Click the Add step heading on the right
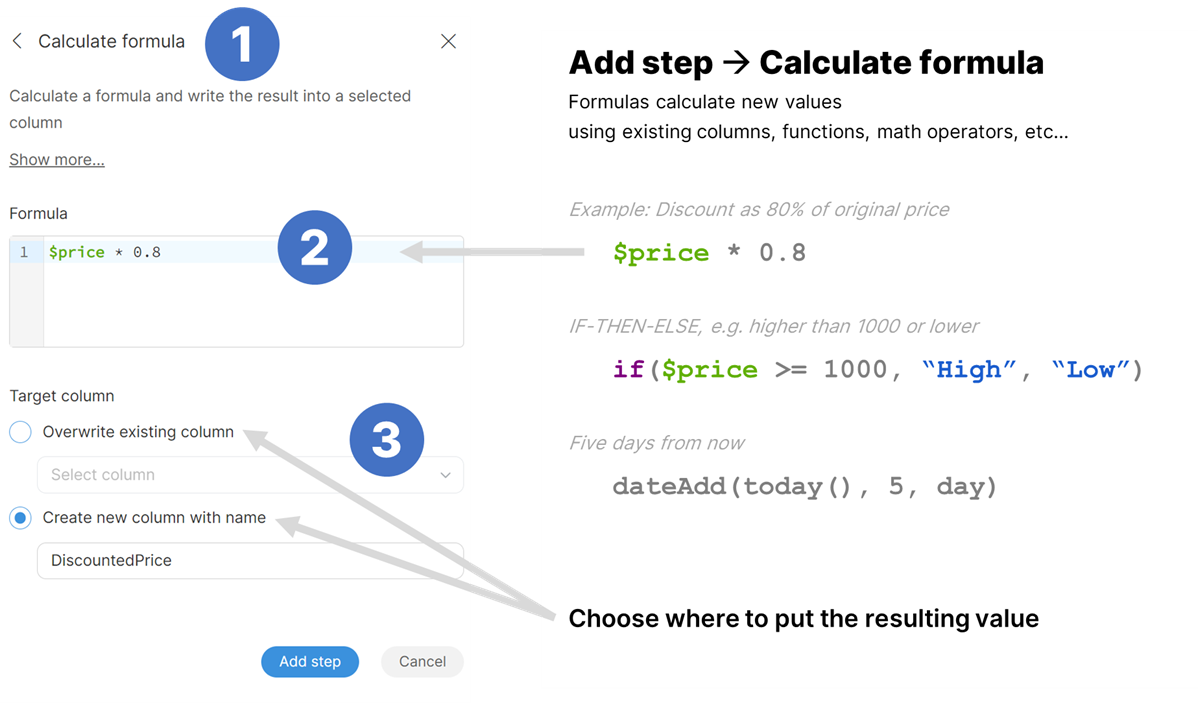Viewport: 1198px width, 703px height. [805, 62]
